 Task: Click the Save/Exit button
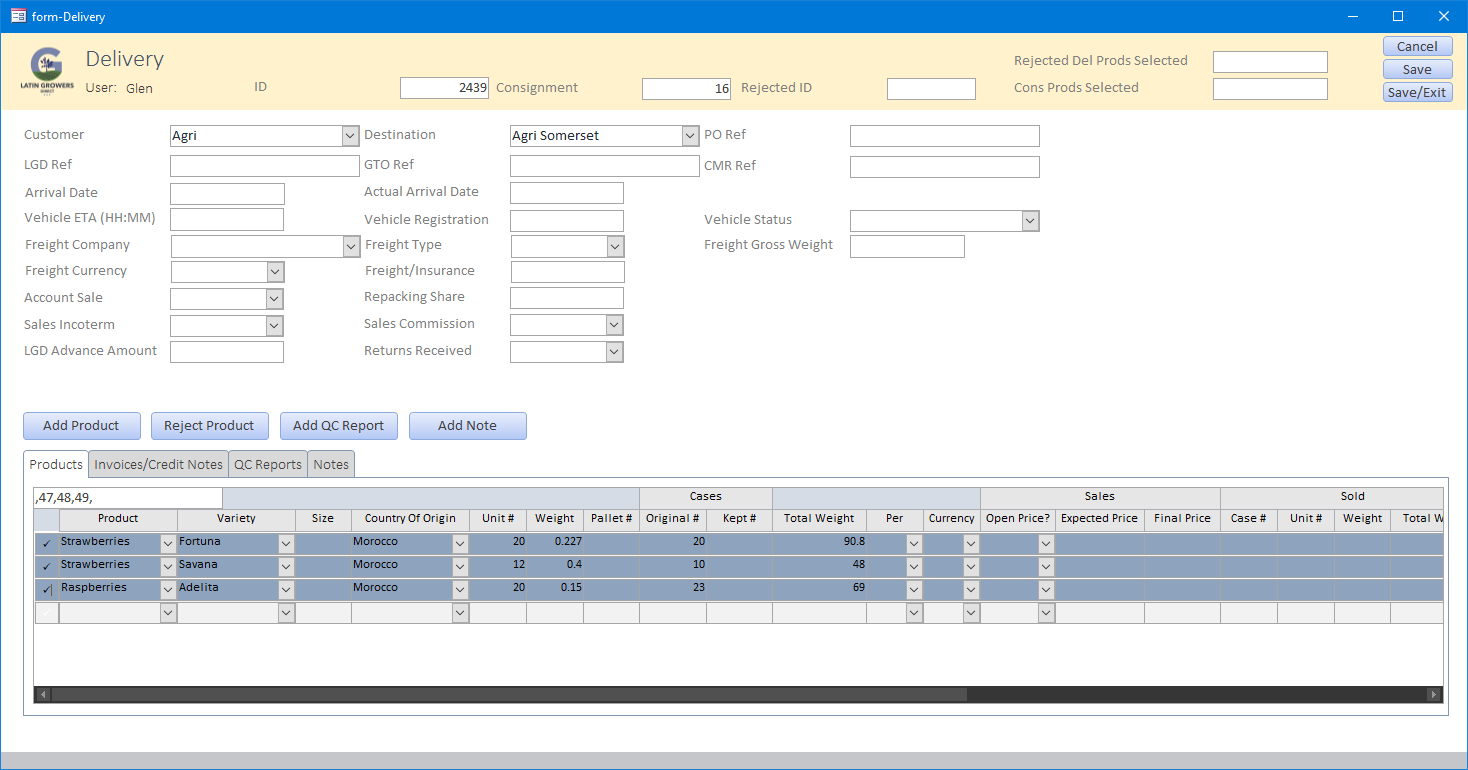click(1417, 92)
